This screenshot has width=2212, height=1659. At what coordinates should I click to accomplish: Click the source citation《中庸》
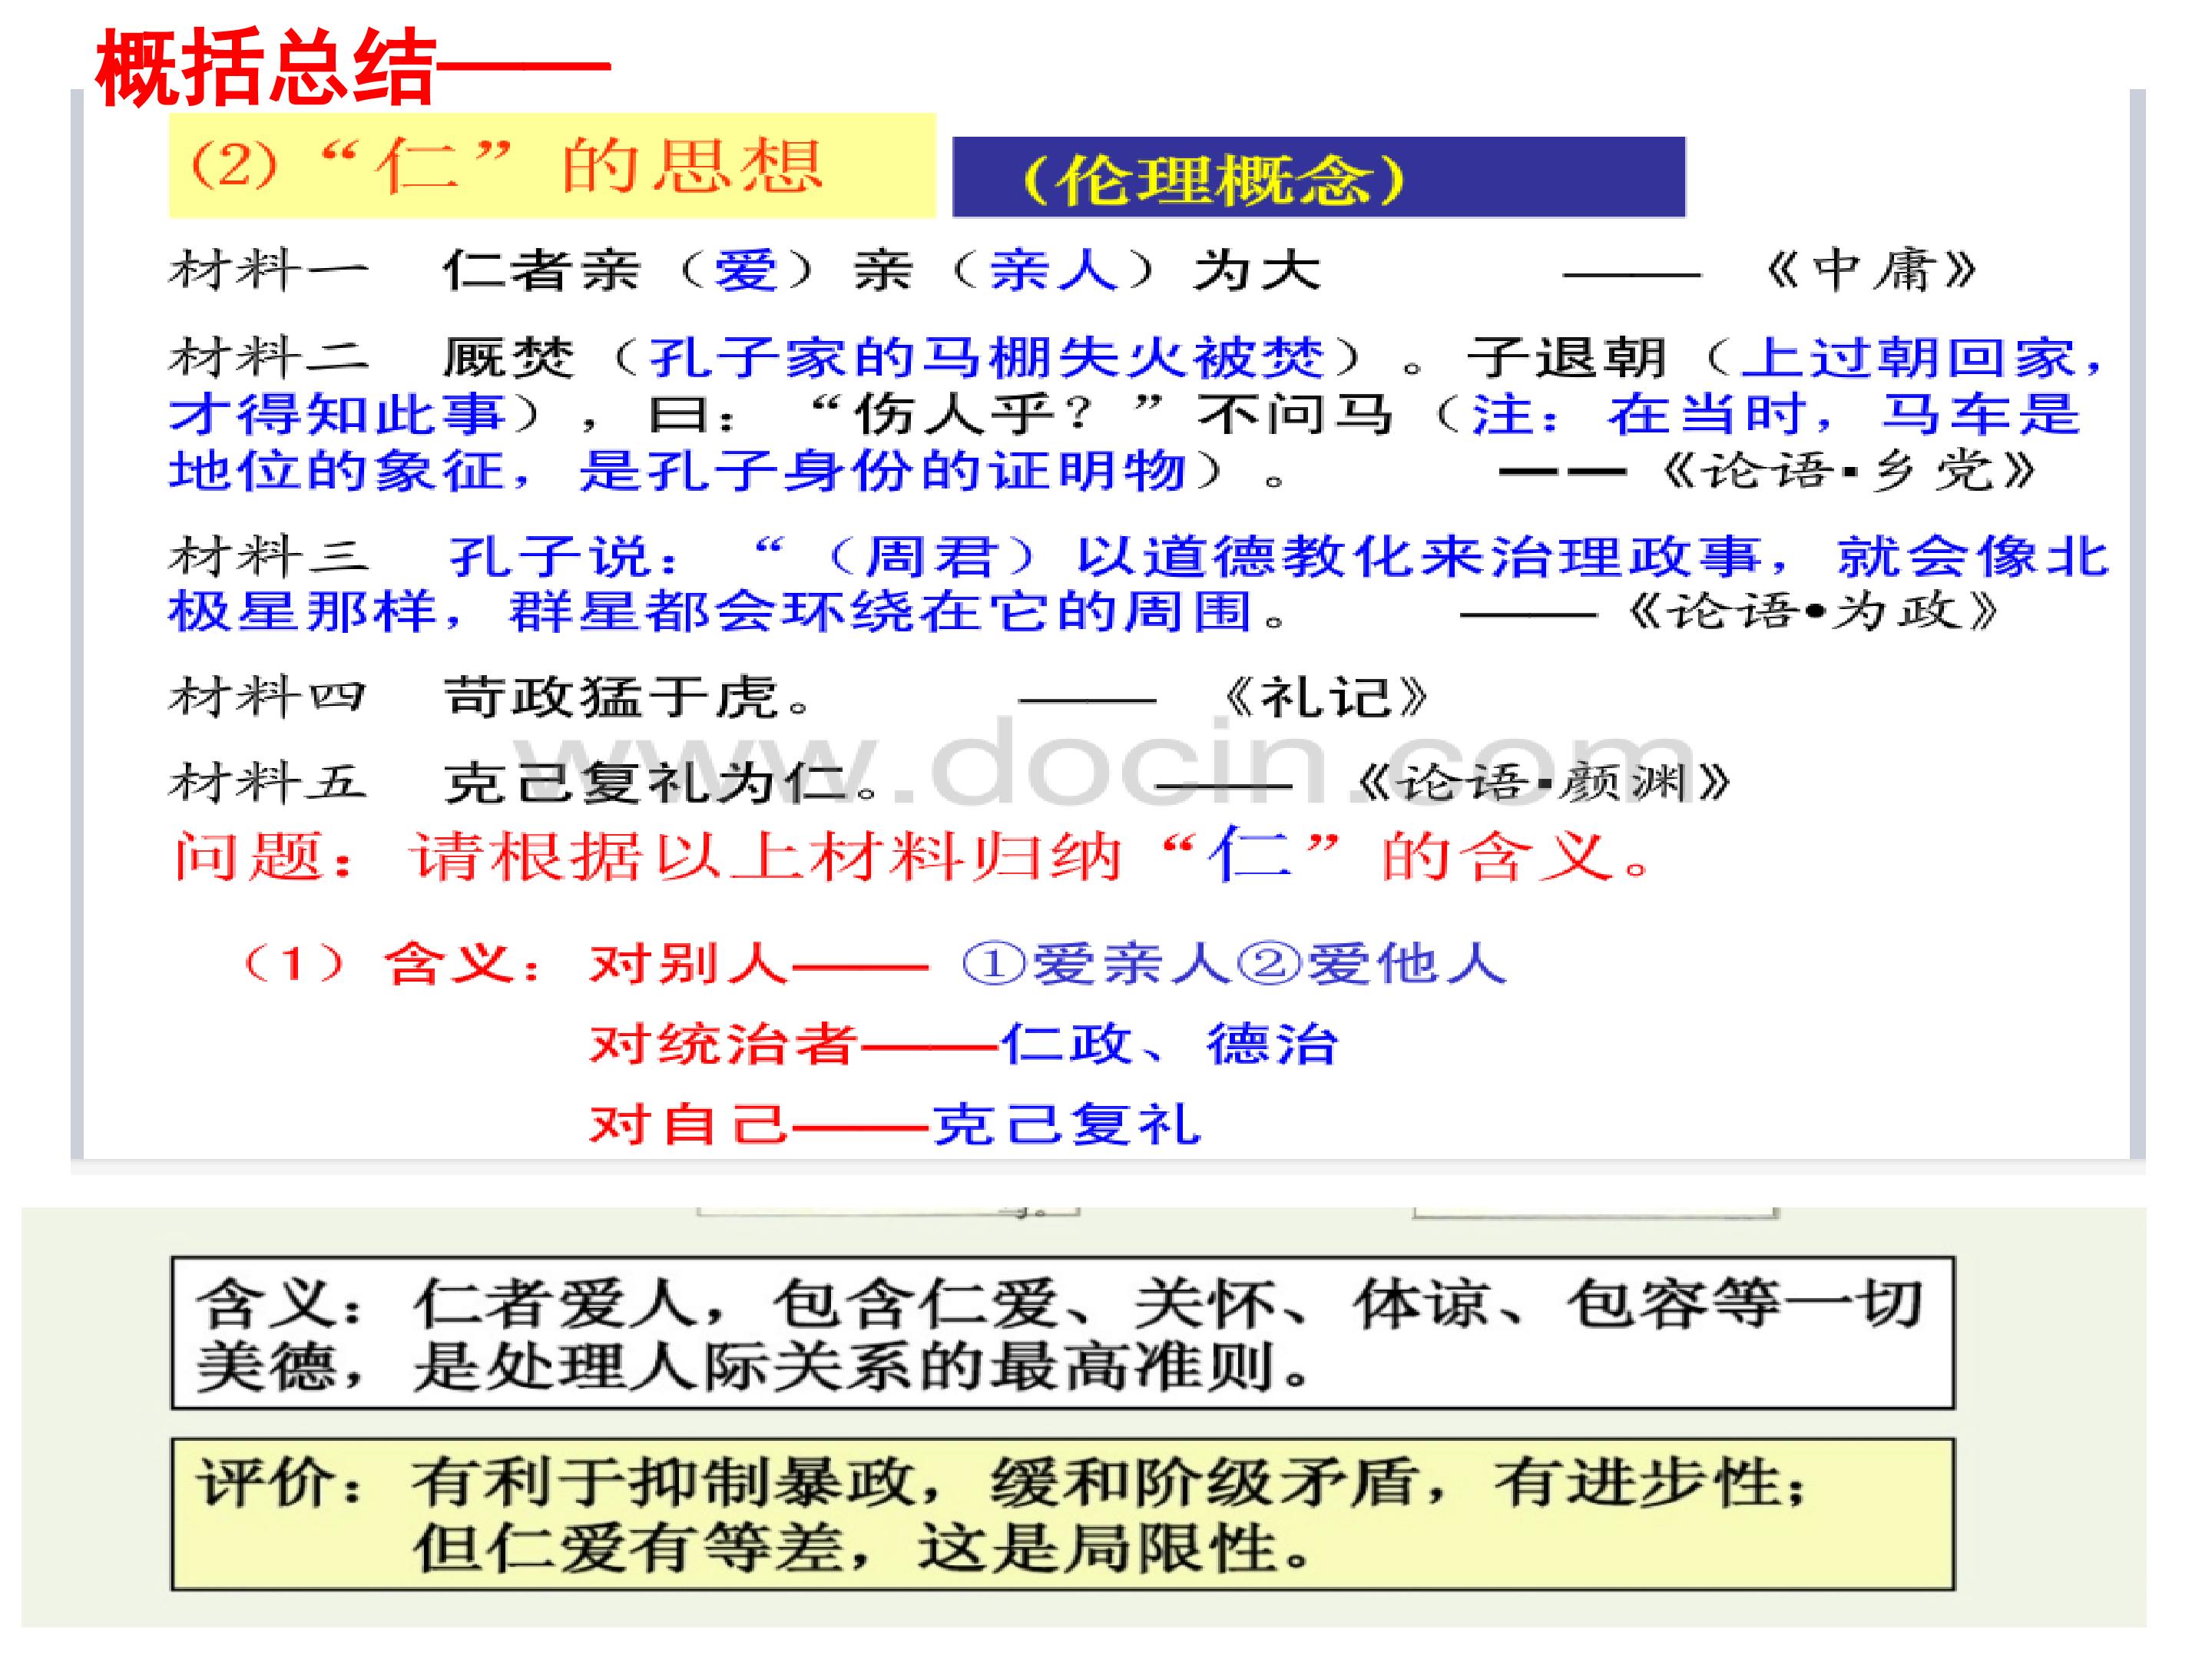(x=1871, y=271)
